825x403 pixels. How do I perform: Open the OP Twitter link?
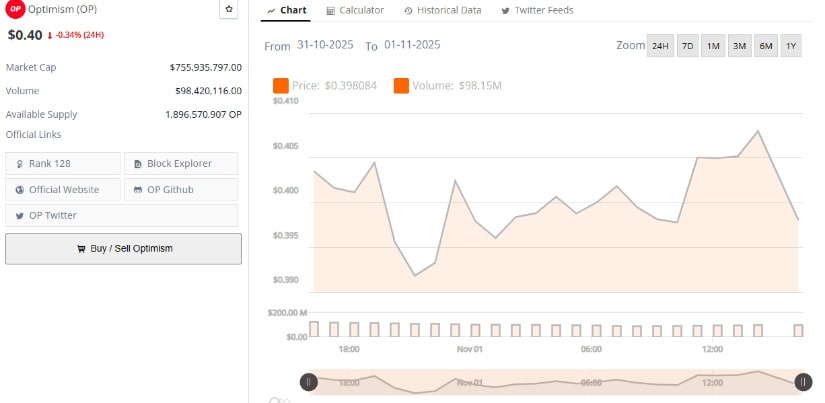click(122, 215)
